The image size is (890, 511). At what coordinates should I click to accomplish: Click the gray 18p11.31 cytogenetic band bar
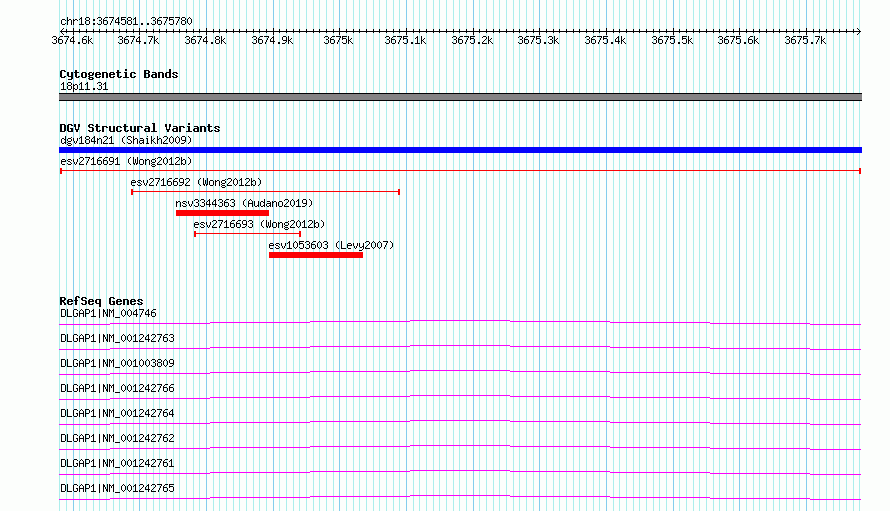coord(460,97)
